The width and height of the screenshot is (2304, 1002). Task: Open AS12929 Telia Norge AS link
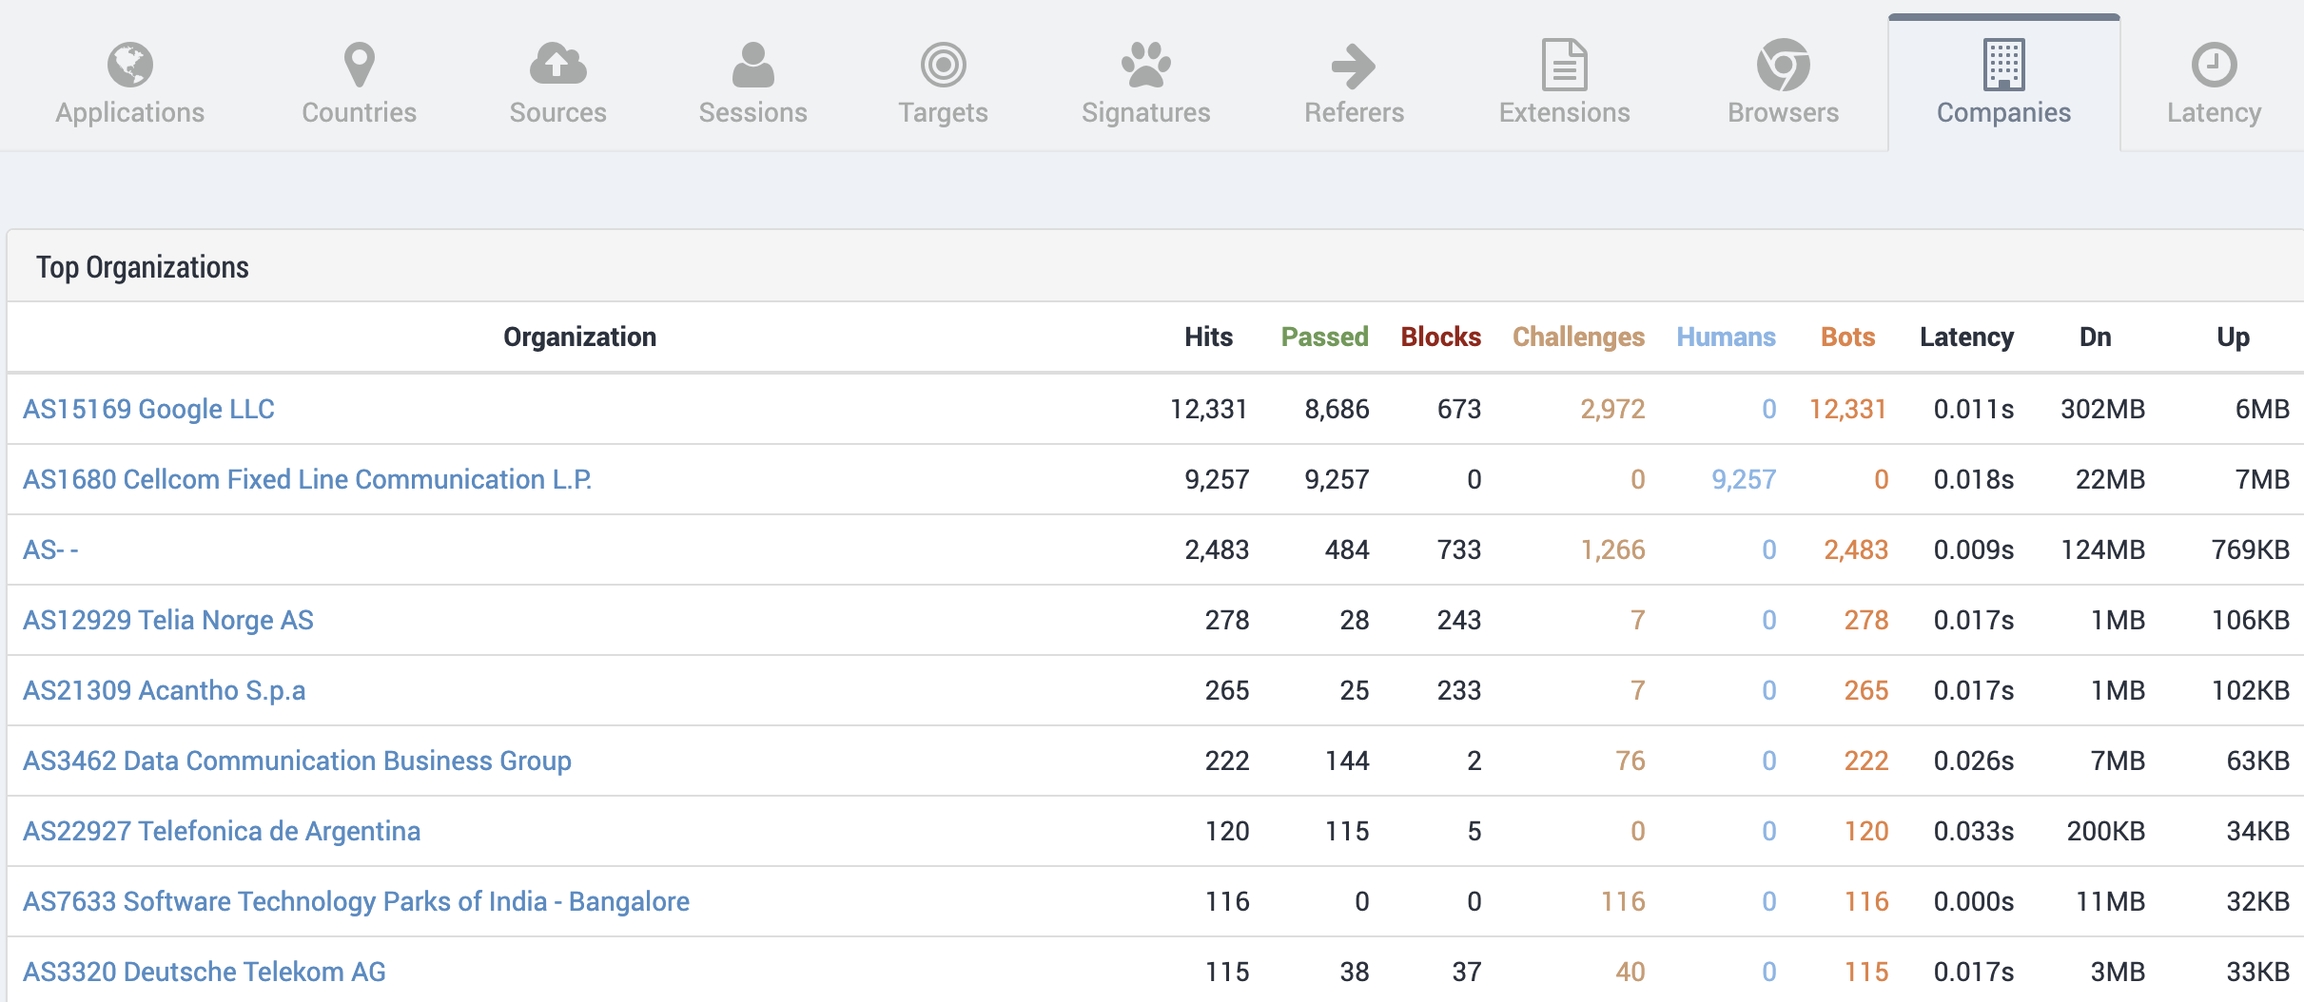168,620
